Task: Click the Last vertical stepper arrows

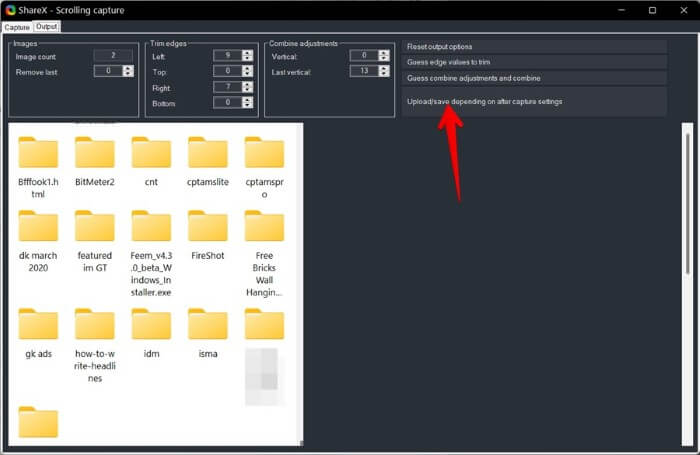Action: click(x=383, y=71)
